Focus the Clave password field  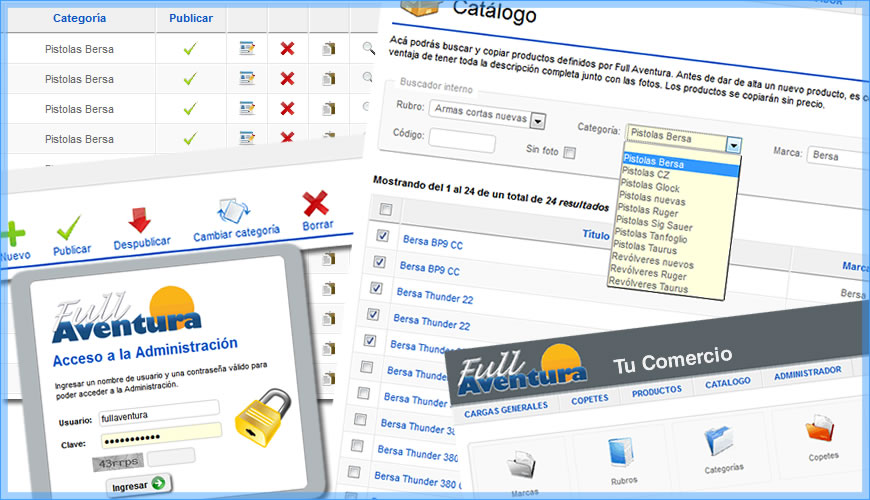coord(161,435)
